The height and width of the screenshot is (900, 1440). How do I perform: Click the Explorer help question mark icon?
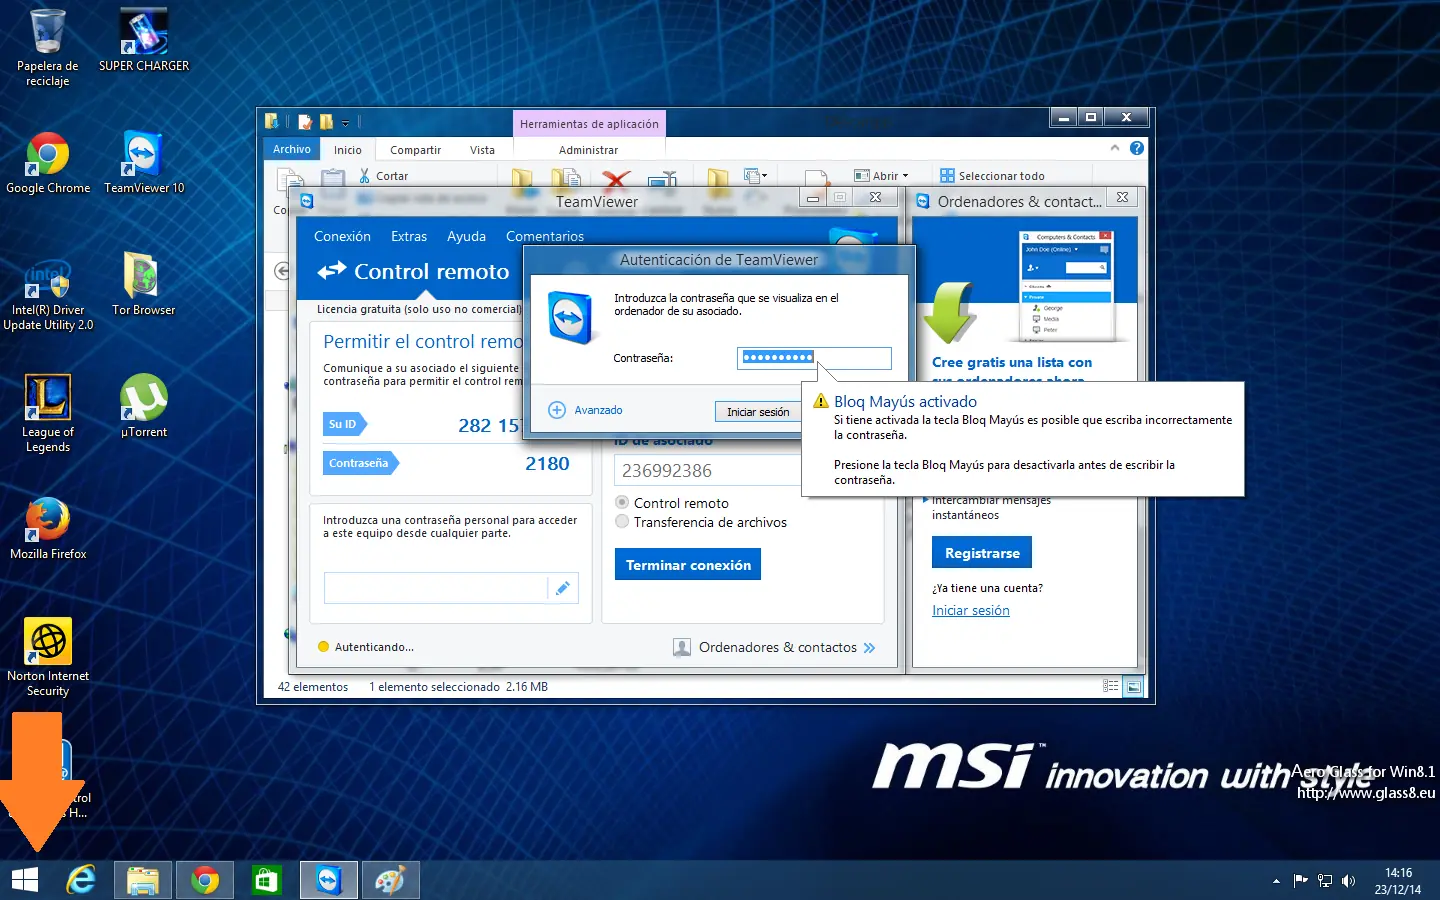(1137, 148)
